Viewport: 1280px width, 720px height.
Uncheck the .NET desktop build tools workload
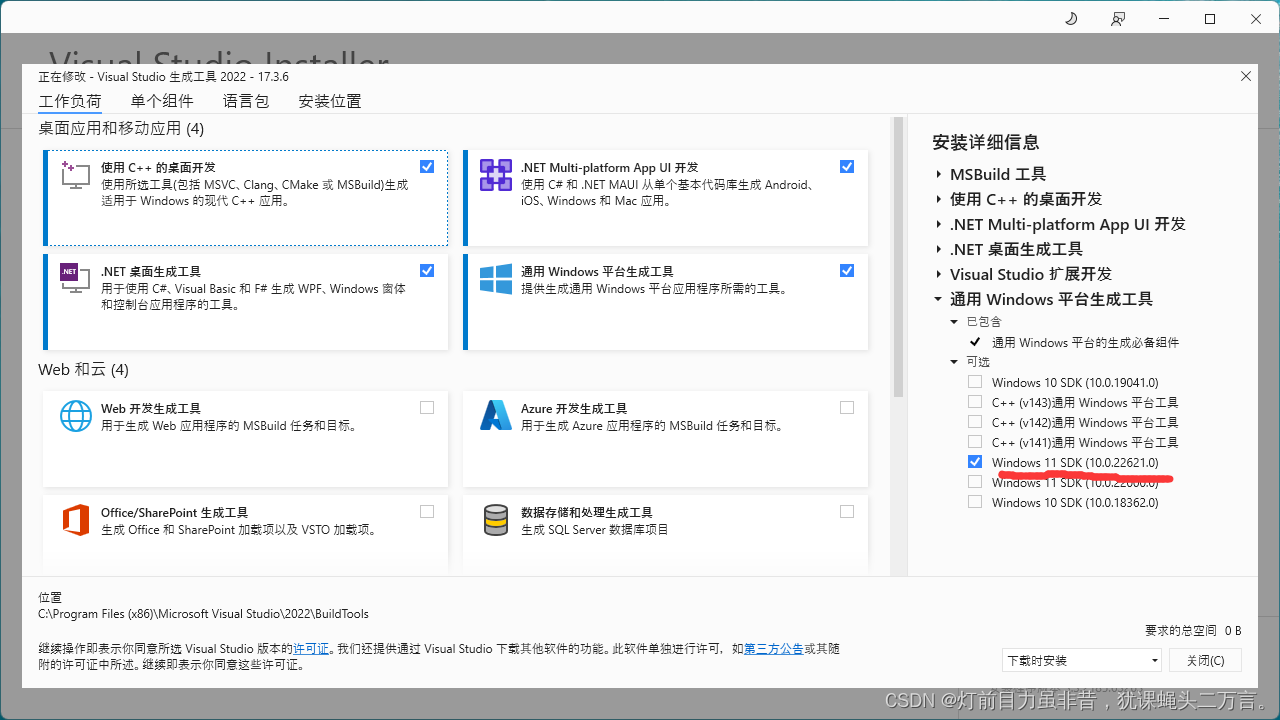click(427, 271)
